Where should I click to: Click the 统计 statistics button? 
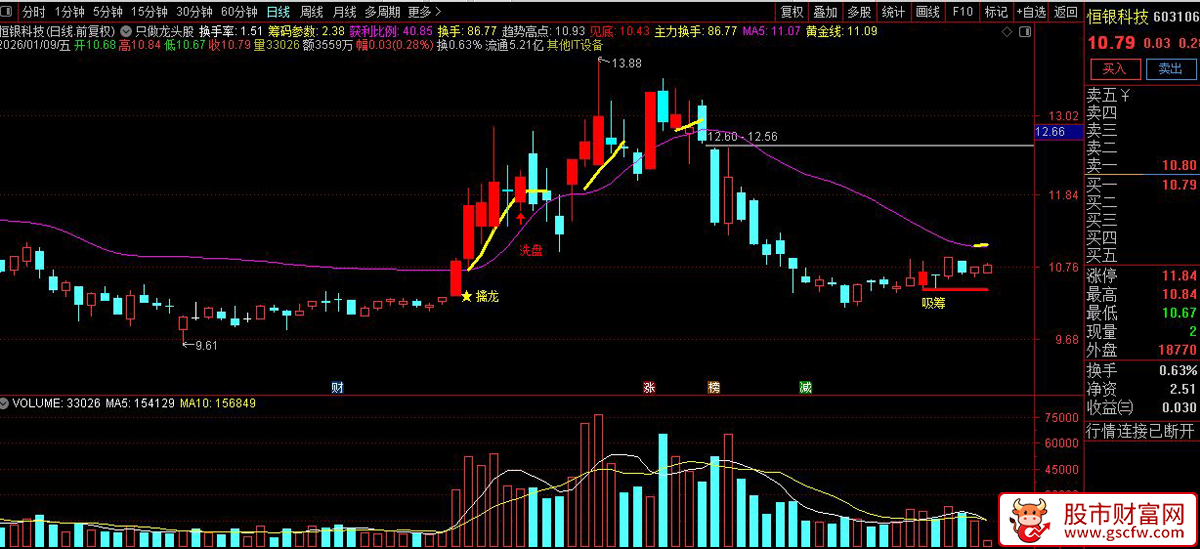[x=893, y=12]
